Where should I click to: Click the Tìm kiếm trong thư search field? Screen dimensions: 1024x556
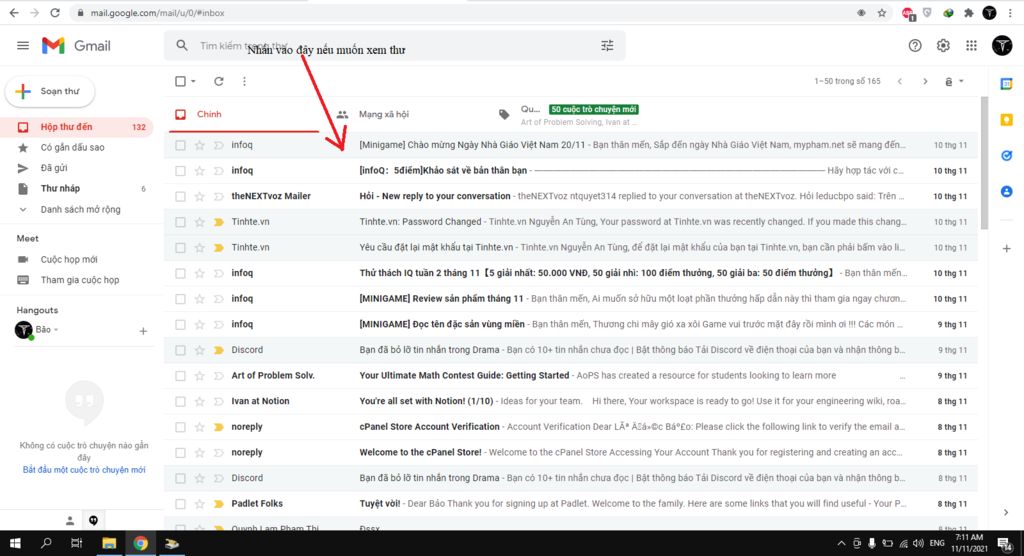[x=394, y=46]
